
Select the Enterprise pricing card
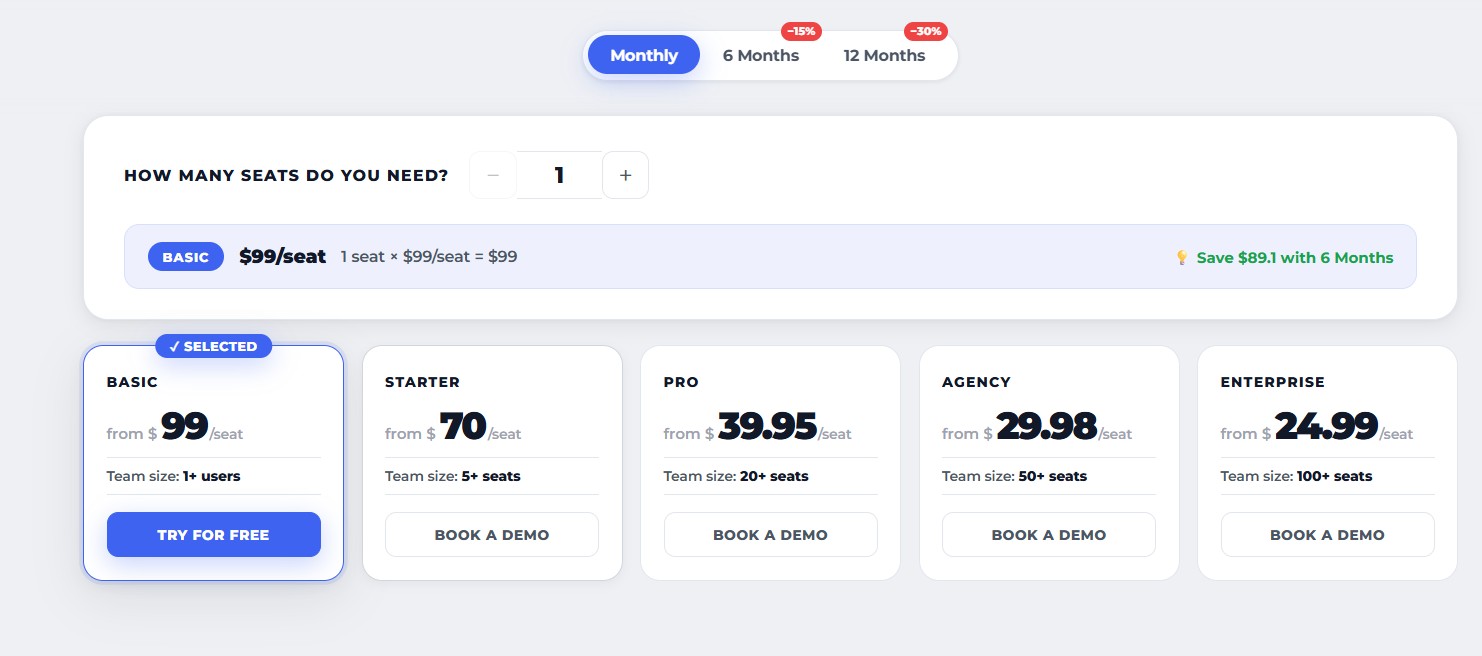tap(1327, 430)
